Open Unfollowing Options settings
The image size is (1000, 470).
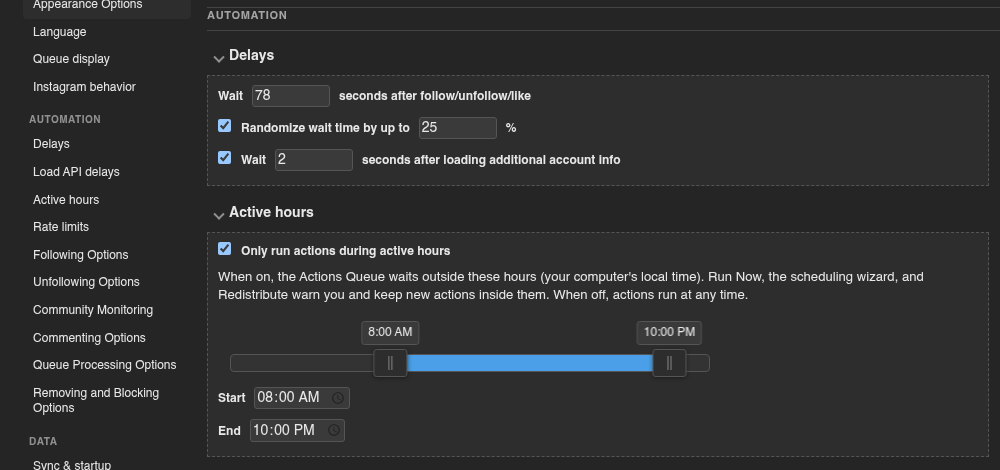[86, 282]
